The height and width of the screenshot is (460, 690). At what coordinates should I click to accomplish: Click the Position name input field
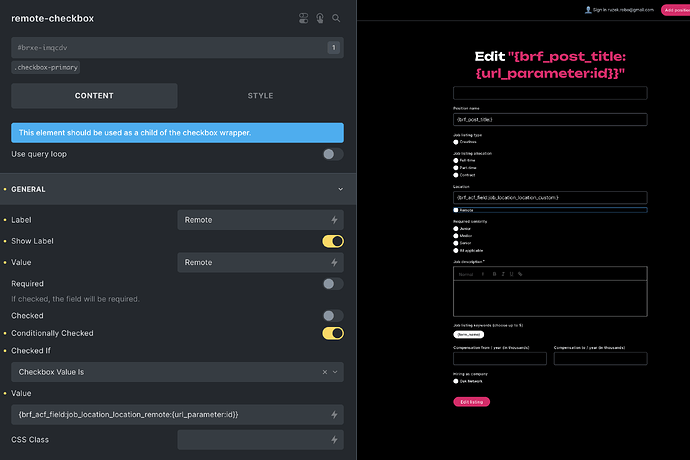pyautogui.click(x=550, y=119)
